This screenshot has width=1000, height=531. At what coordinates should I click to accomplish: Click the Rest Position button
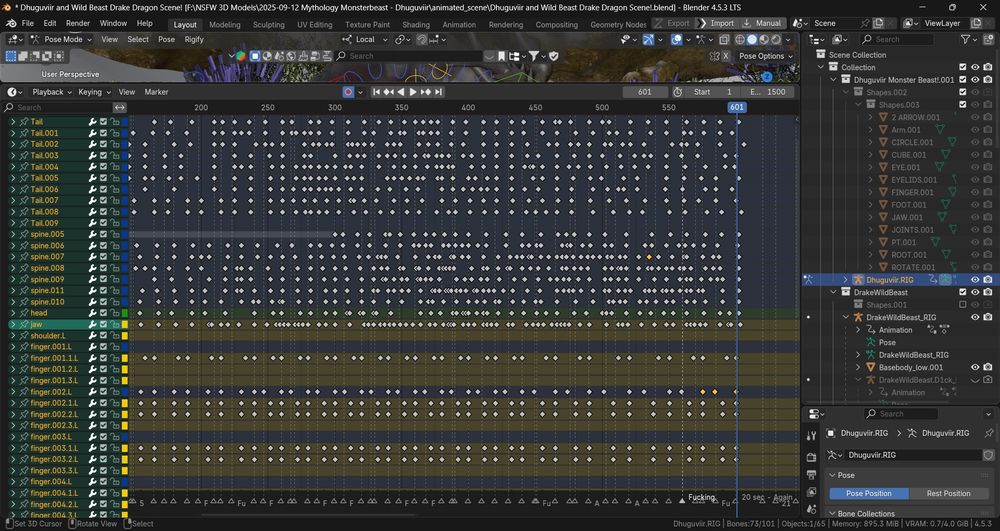click(x=948, y=493)
